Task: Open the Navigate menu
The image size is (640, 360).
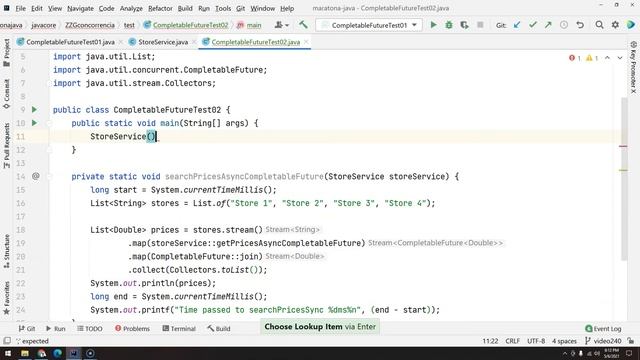Action: tap(80, 8)
